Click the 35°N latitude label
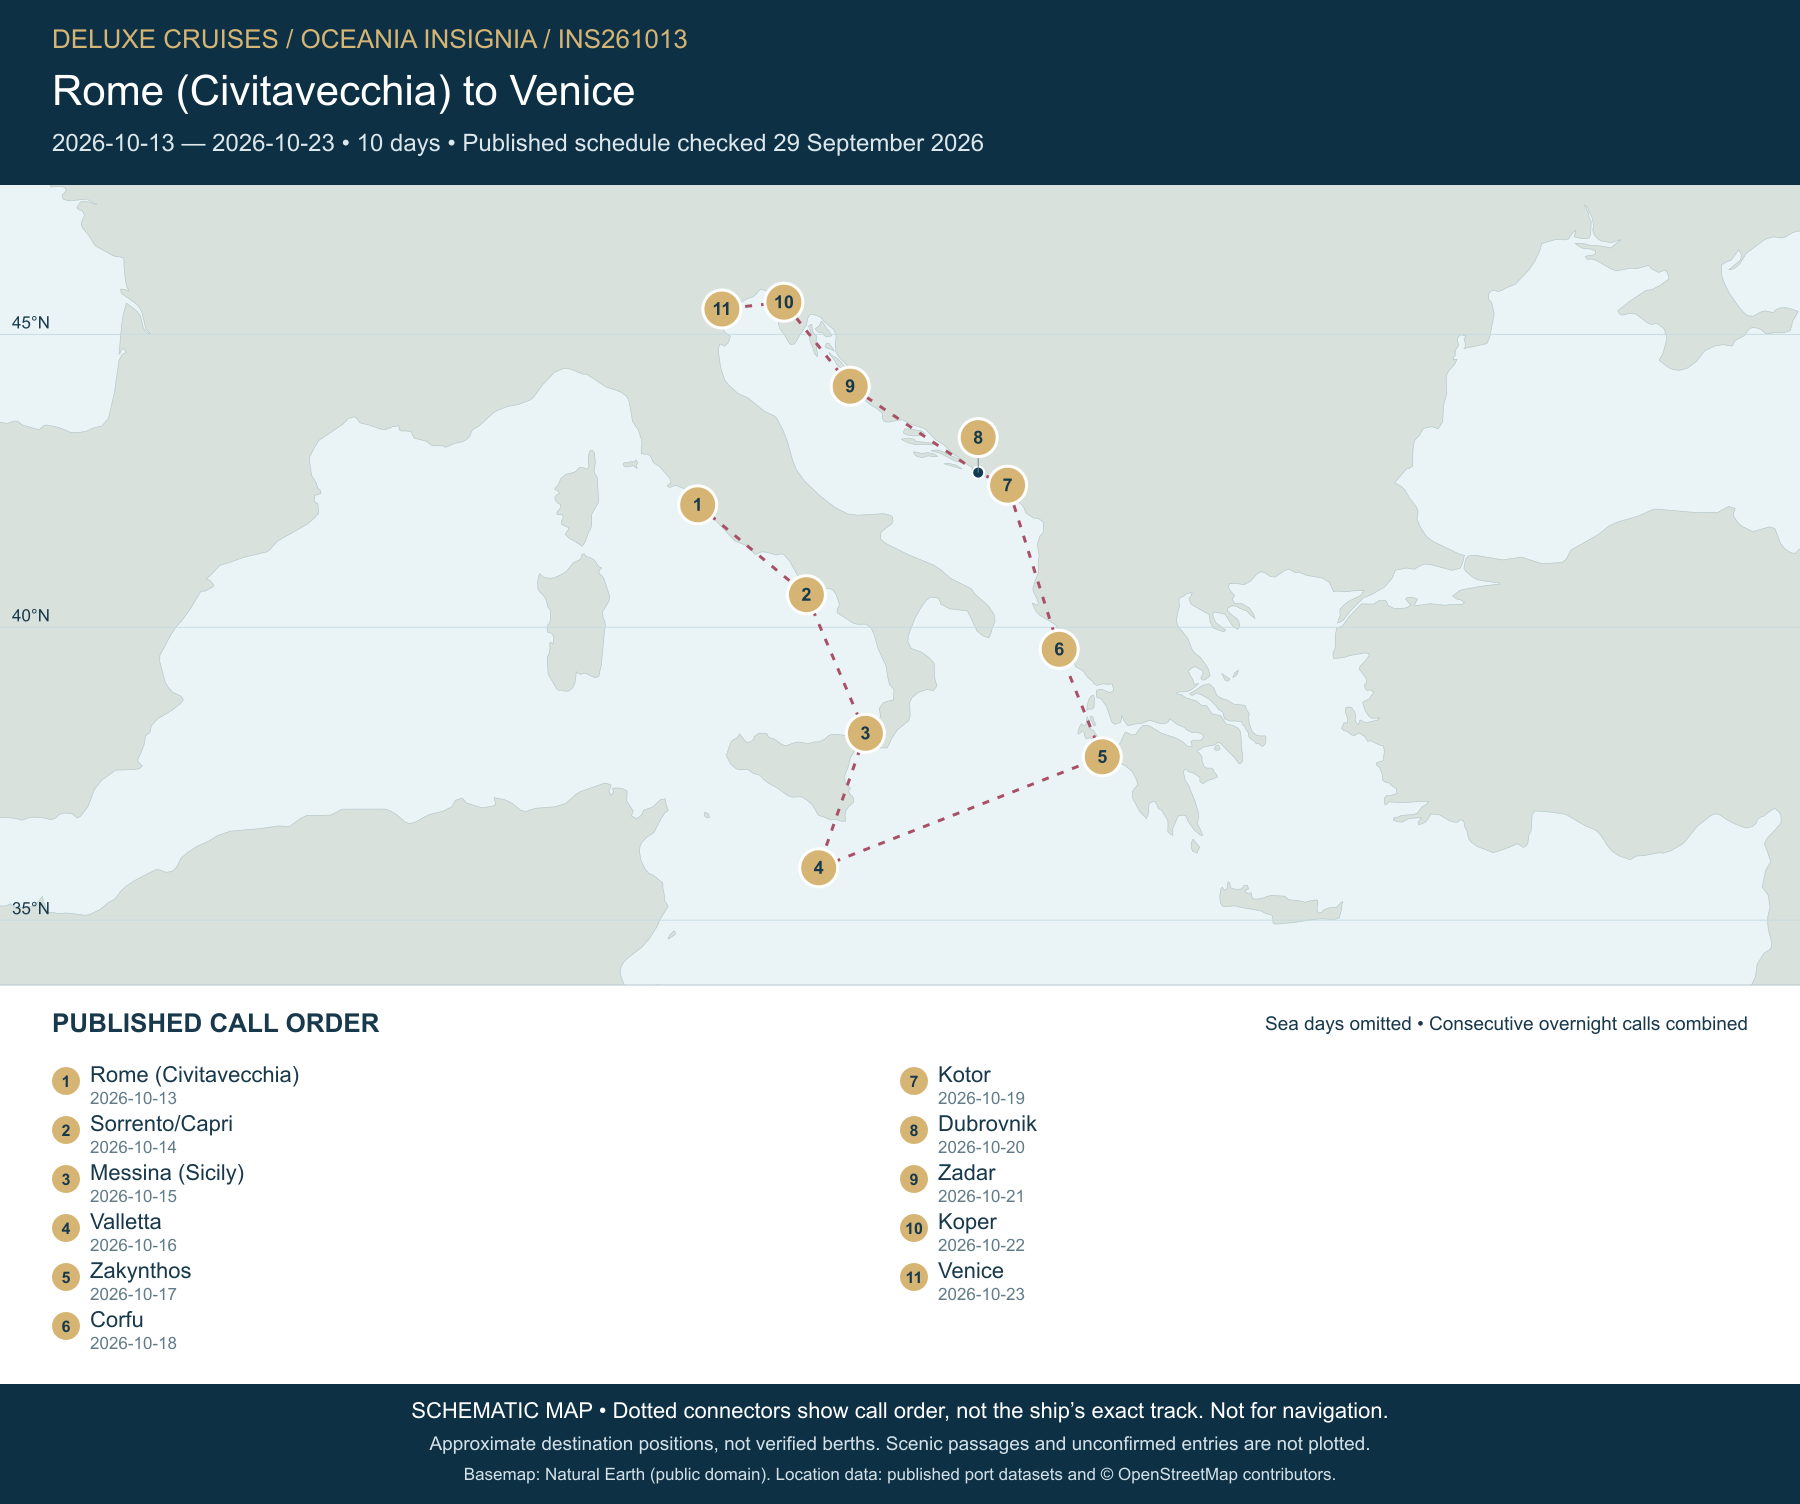The width and height of the screenshot is (1800, 1504). pos(30,909)
